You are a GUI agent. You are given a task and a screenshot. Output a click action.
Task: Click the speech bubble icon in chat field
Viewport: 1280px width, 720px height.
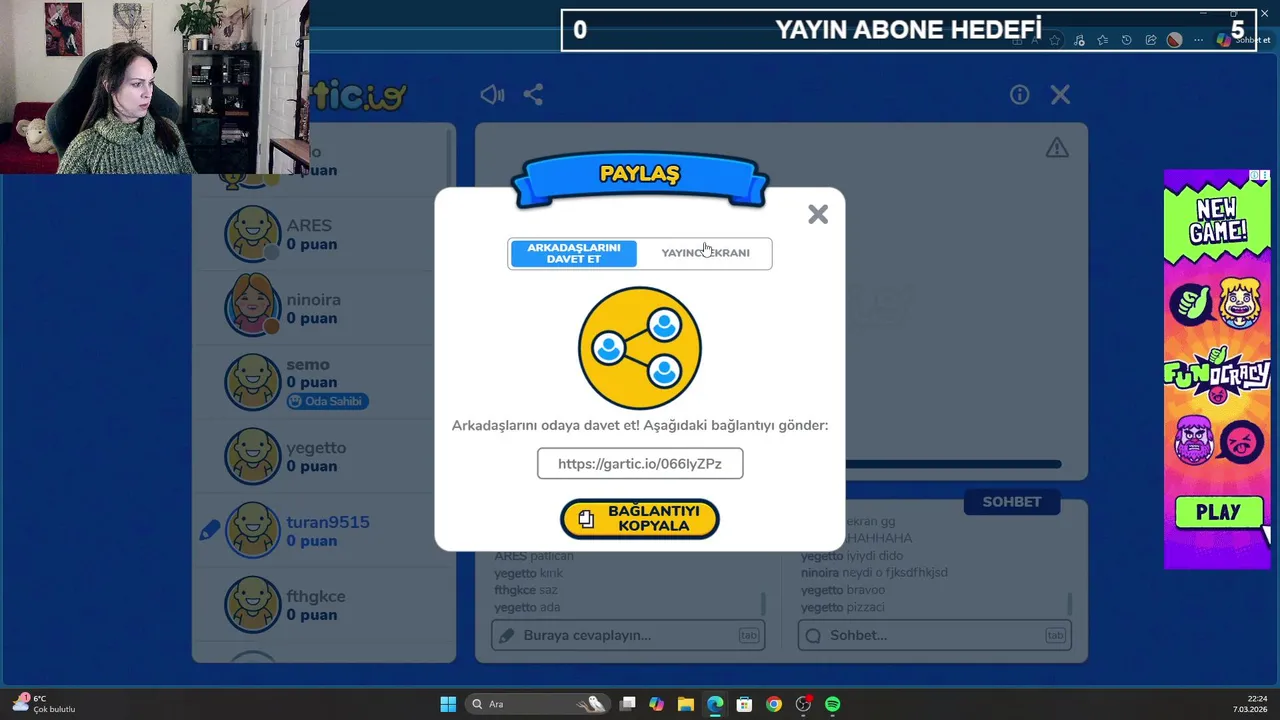pyautogui.click(x=813, y=635)
